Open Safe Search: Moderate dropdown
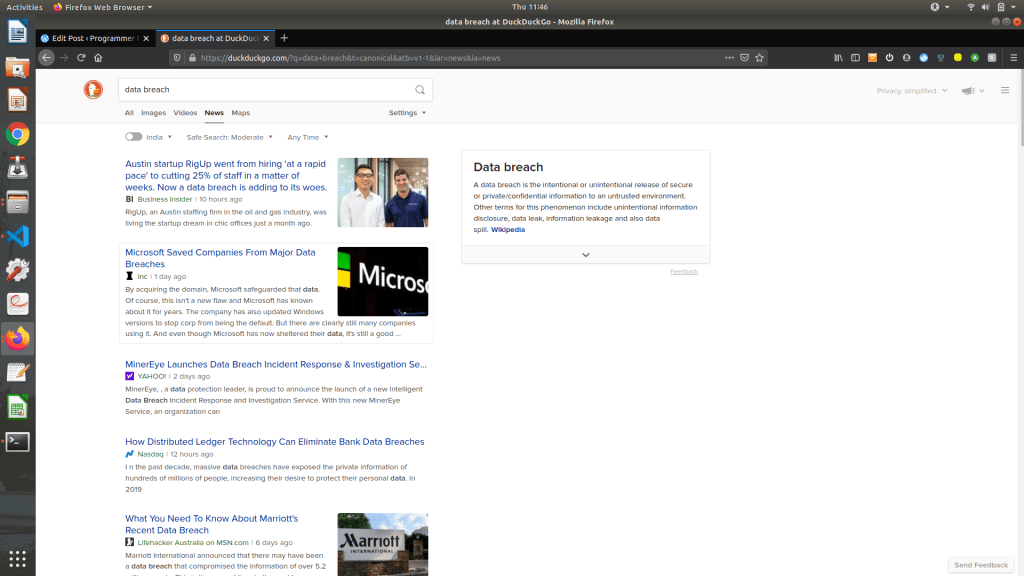Image resolution: width=1024 pixels, height=576 pixels. 228,137
